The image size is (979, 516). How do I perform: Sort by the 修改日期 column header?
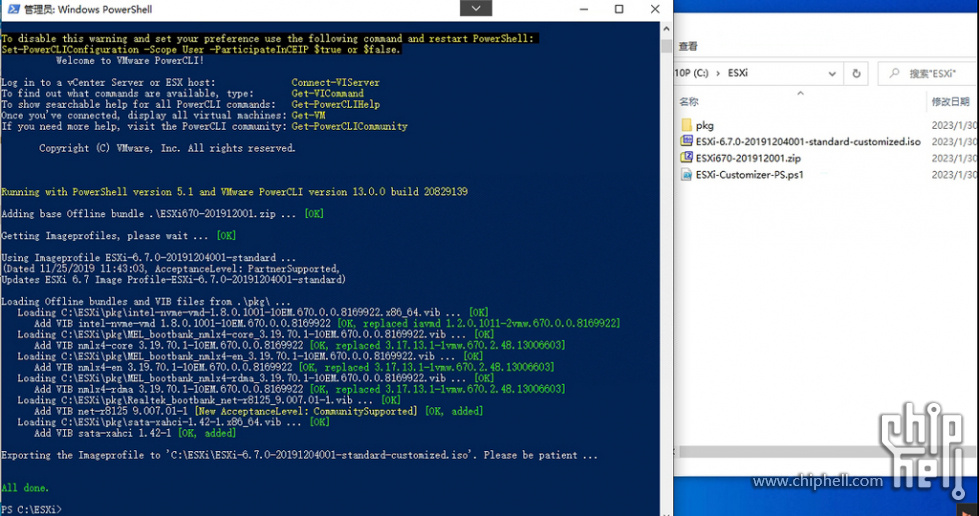click(950, 101)
